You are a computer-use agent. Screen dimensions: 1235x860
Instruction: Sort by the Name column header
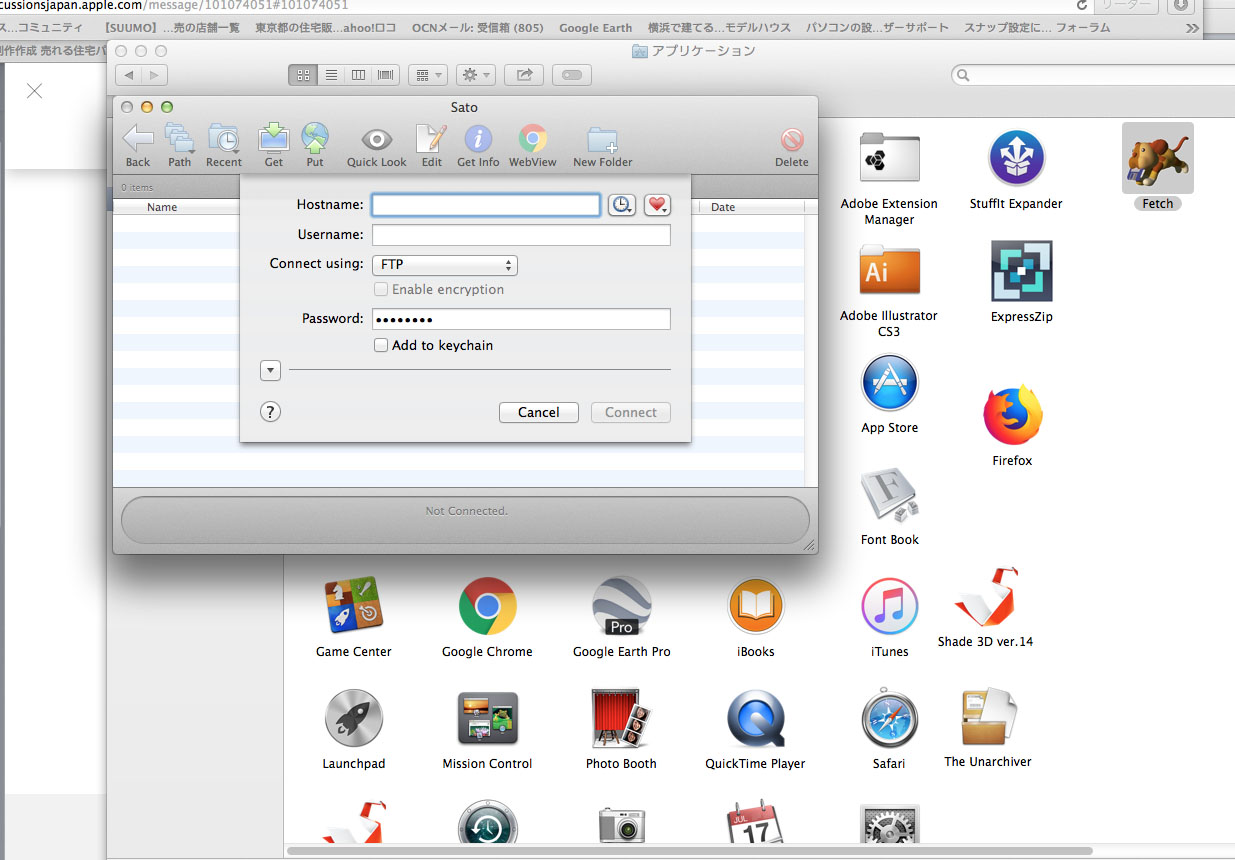[162, 207]
